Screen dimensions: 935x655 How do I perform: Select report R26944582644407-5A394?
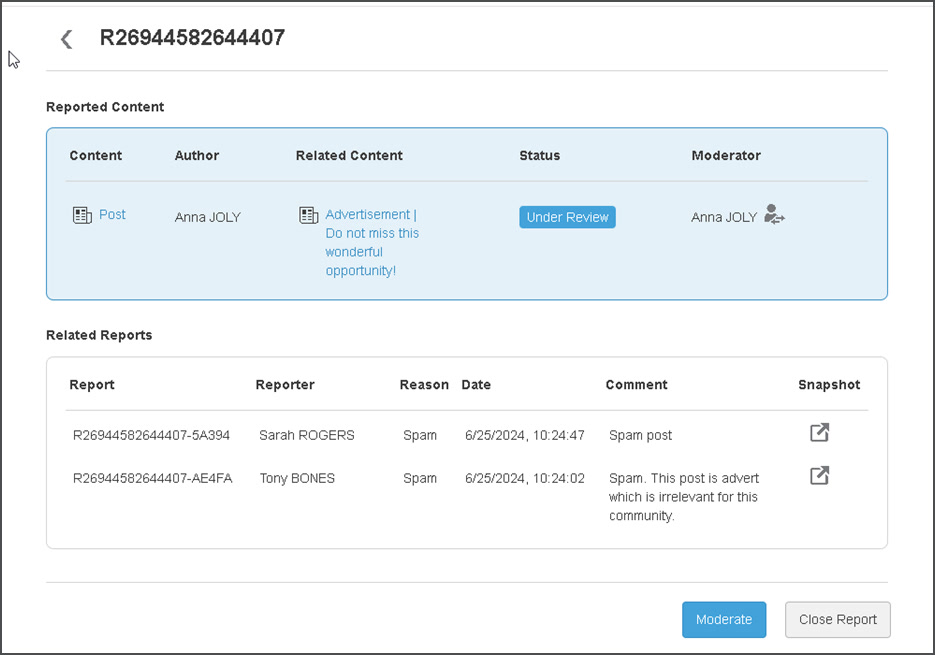click(151, 435)
